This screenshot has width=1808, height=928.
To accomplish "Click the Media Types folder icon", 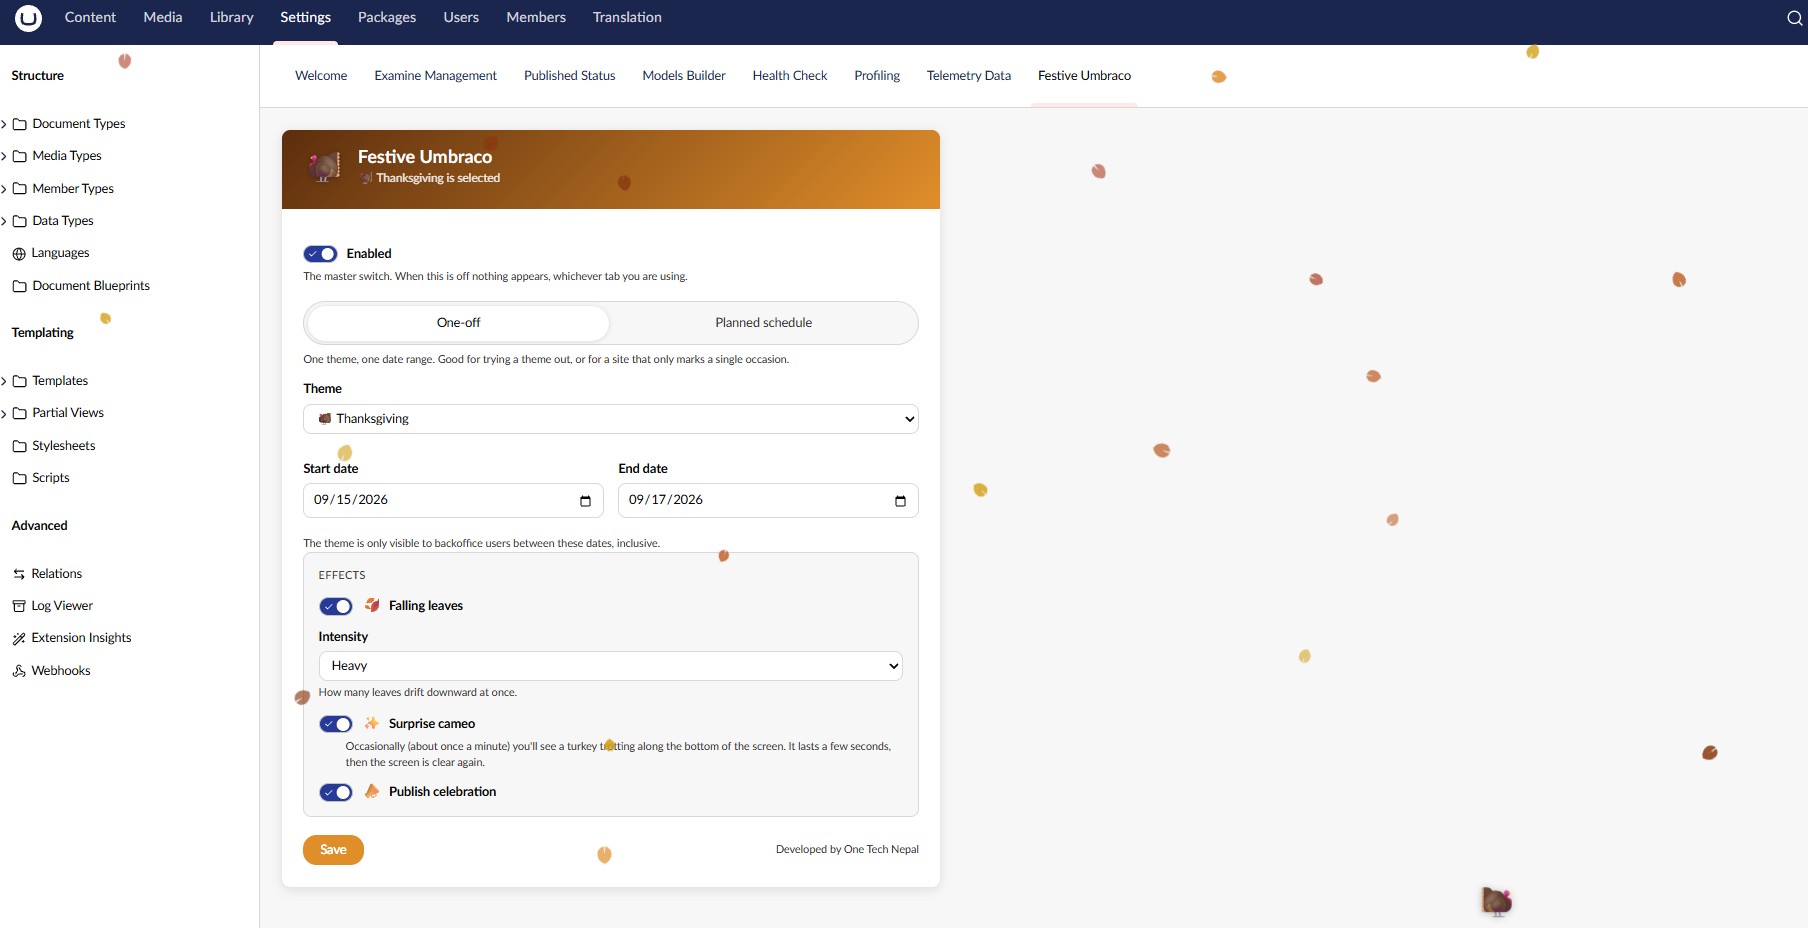I will click(19, 156).
